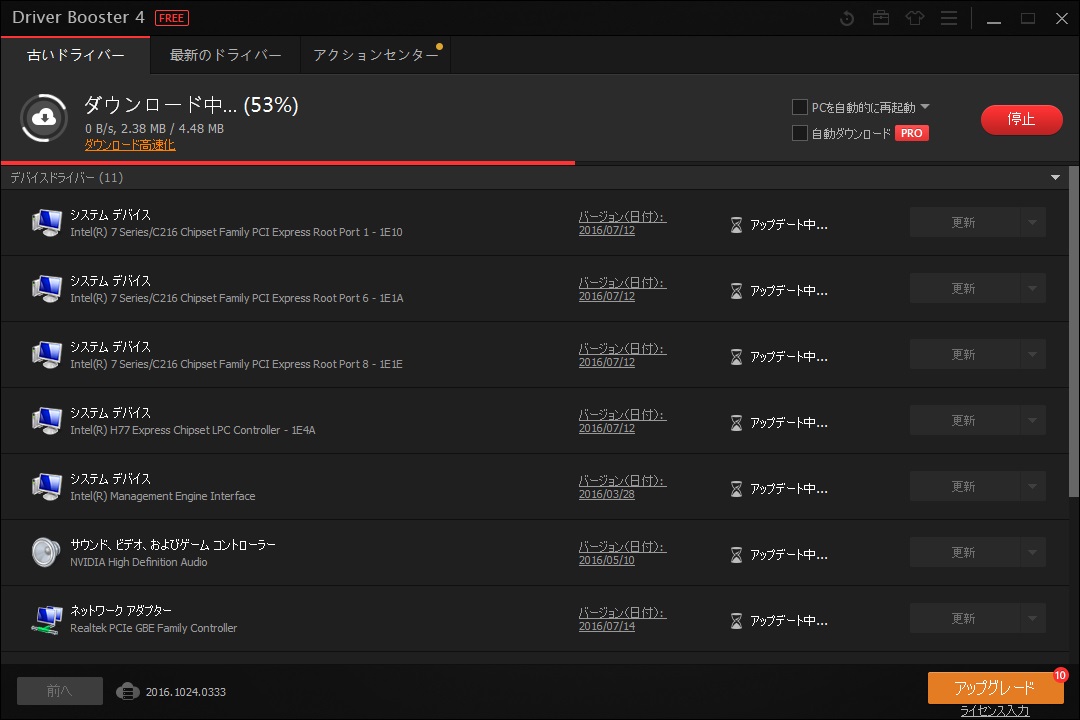Open the rescue/restore icon in title bar

click(847, 19)
